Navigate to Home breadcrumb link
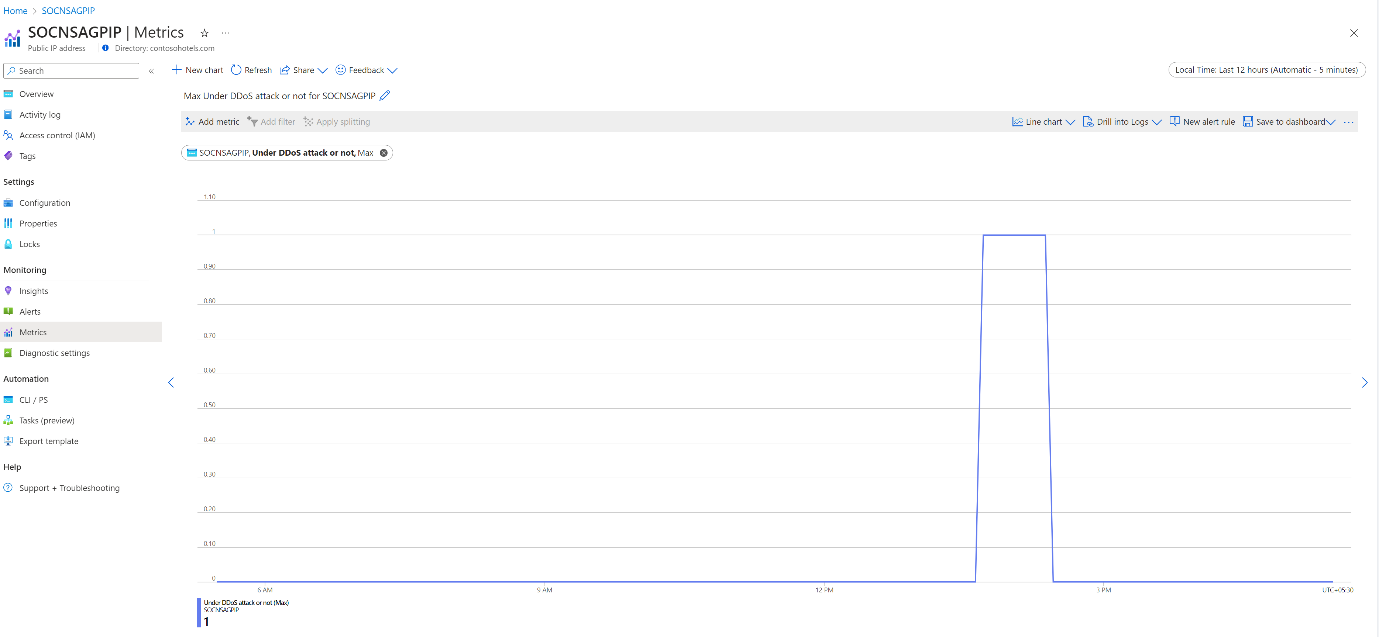This screenshot has width=1379, height=637. [x=15, y=10]
